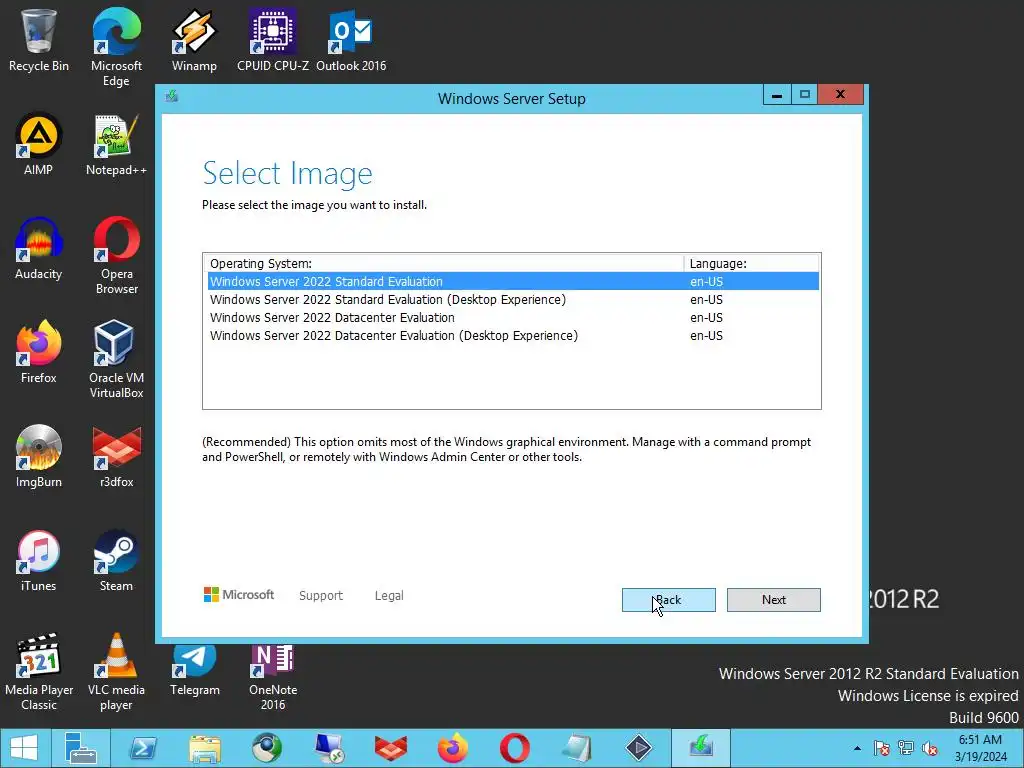Viewport: 1024px width, 768px height.
Task: Switch to Firefox in the taskbar
Action: coord(453,748)
